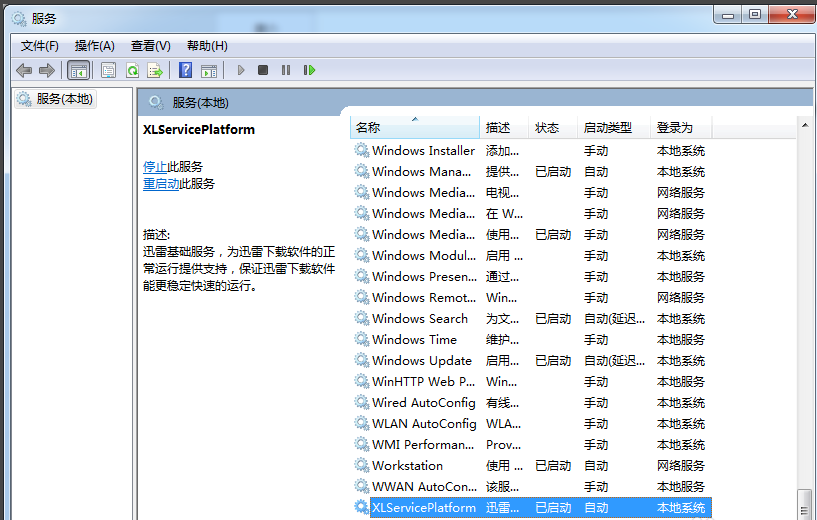Screen dimensions: 817x520
Task: Click the Export List toolbar icon
Action: 155,70
